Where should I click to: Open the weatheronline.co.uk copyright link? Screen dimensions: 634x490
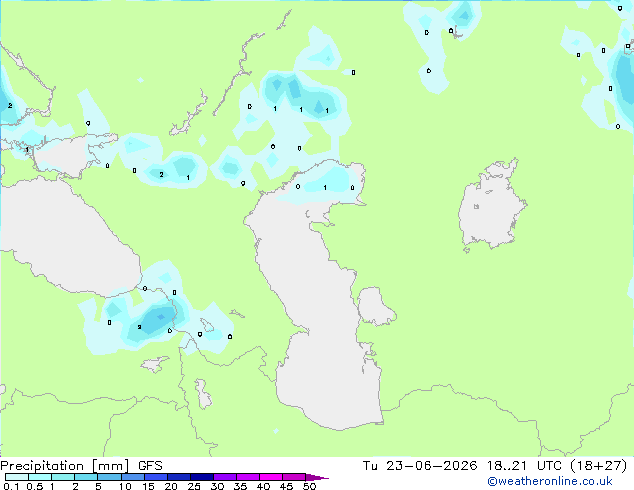(x=550, y=481)
